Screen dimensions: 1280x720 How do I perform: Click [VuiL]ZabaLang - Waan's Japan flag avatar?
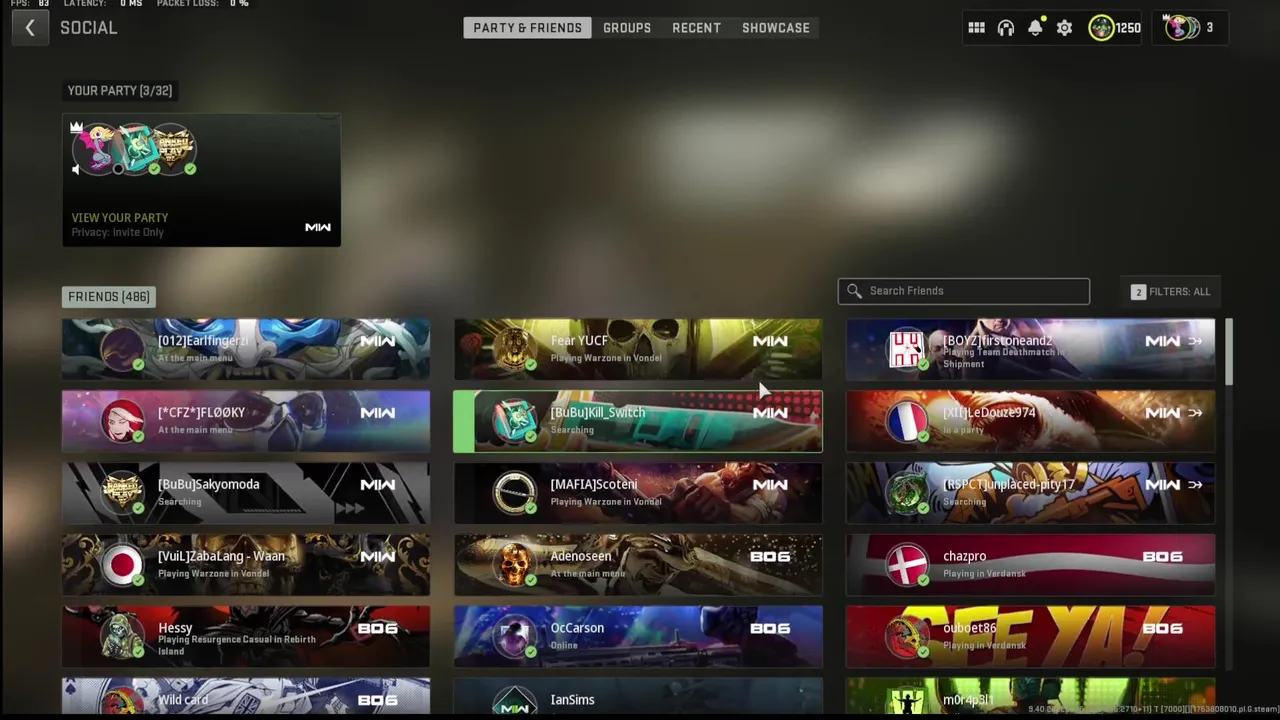click(122, 565)
